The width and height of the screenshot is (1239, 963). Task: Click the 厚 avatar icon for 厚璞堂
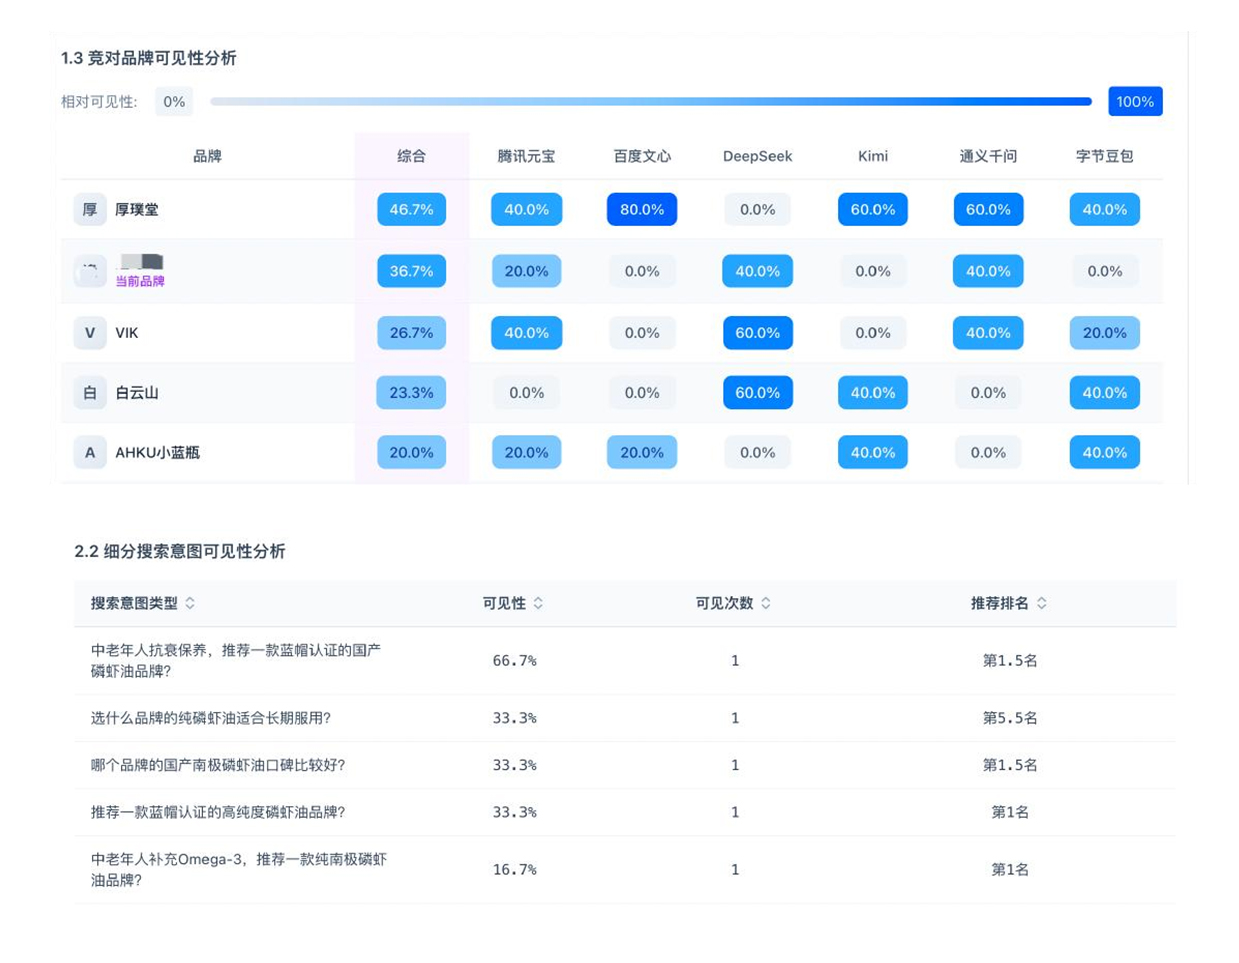[x=90, y=210]
